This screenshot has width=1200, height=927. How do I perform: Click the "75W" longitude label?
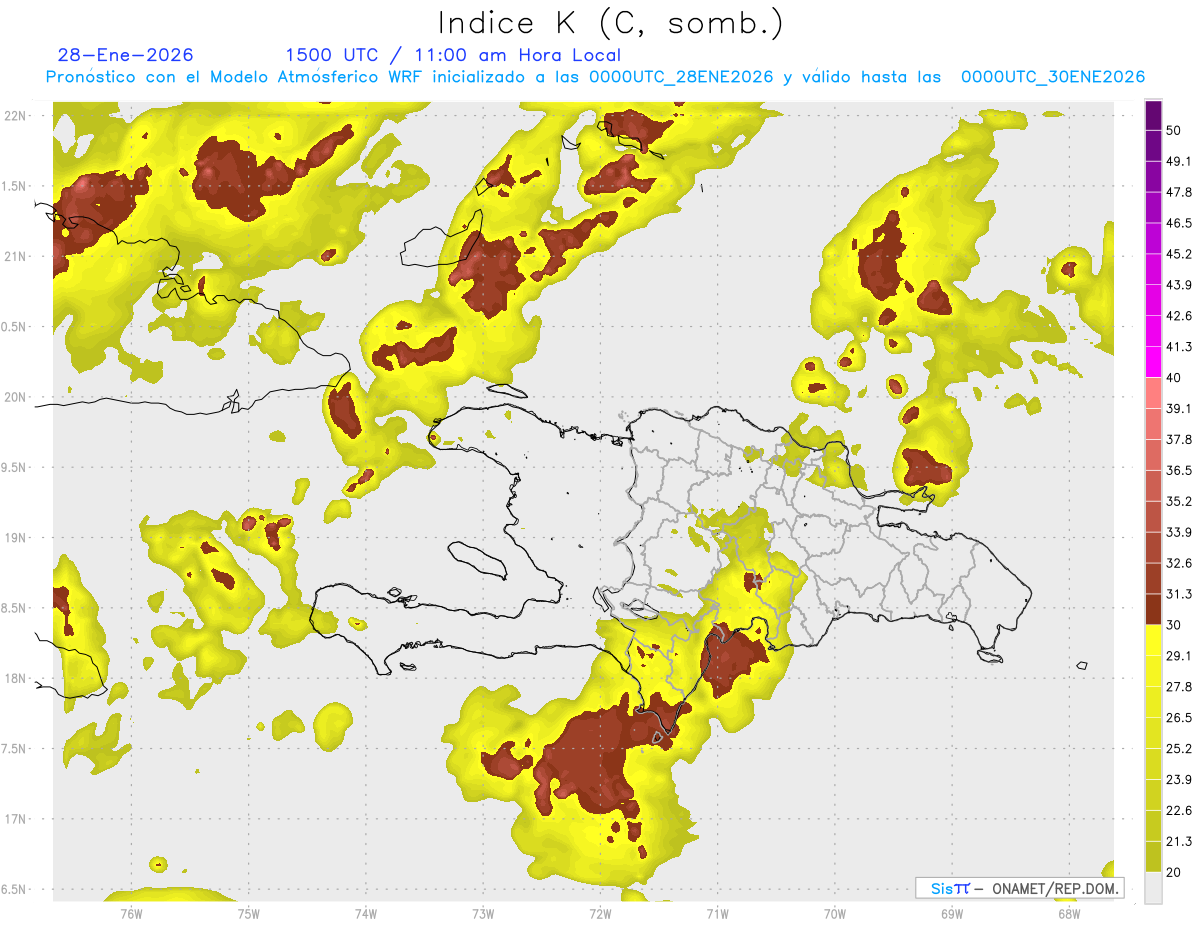[x=248, y=913]
